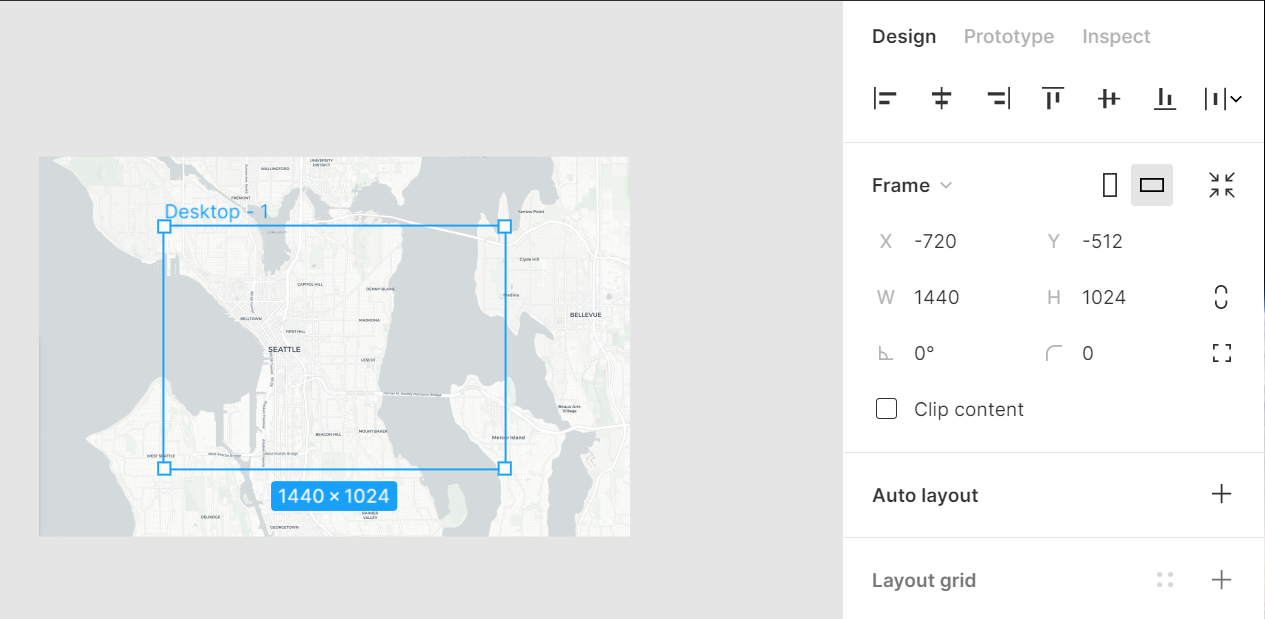Toggle the Clip content checkbox
1265x619 pixels.
(x=886, y=409)
